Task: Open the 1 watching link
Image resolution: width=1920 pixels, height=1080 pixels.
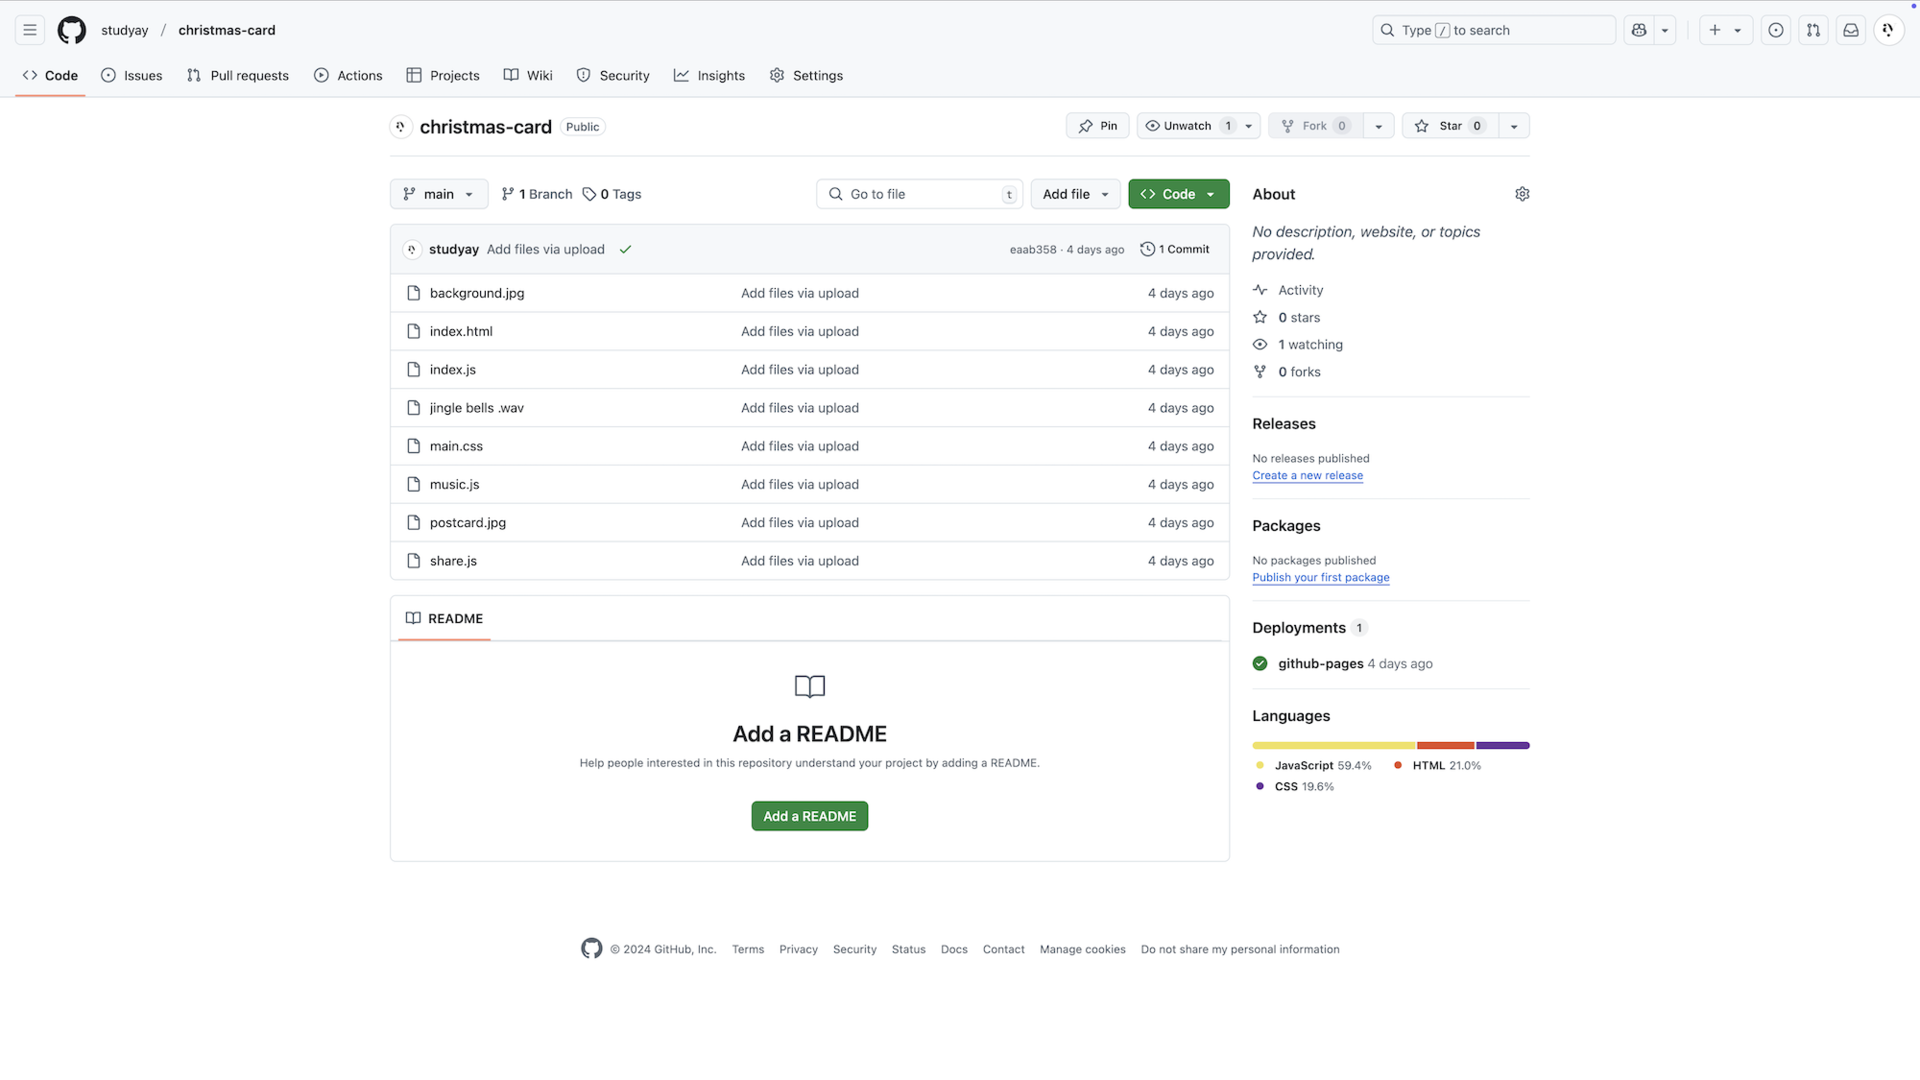Action: tap(1298, 345)
